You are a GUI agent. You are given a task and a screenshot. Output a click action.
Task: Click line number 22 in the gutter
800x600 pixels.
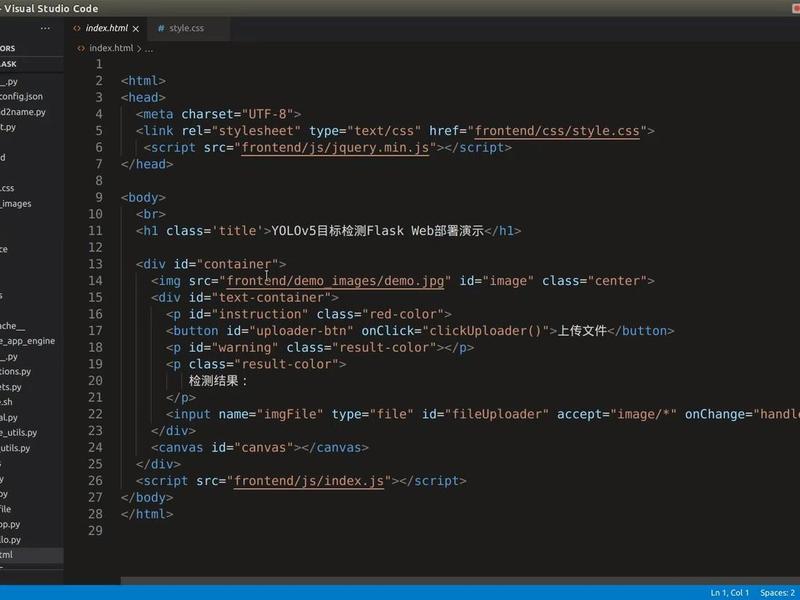[95, 414]
